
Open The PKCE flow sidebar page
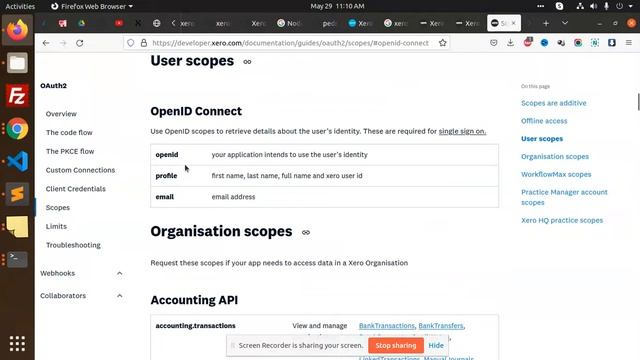pyautogui.click(x=70, y=151)
